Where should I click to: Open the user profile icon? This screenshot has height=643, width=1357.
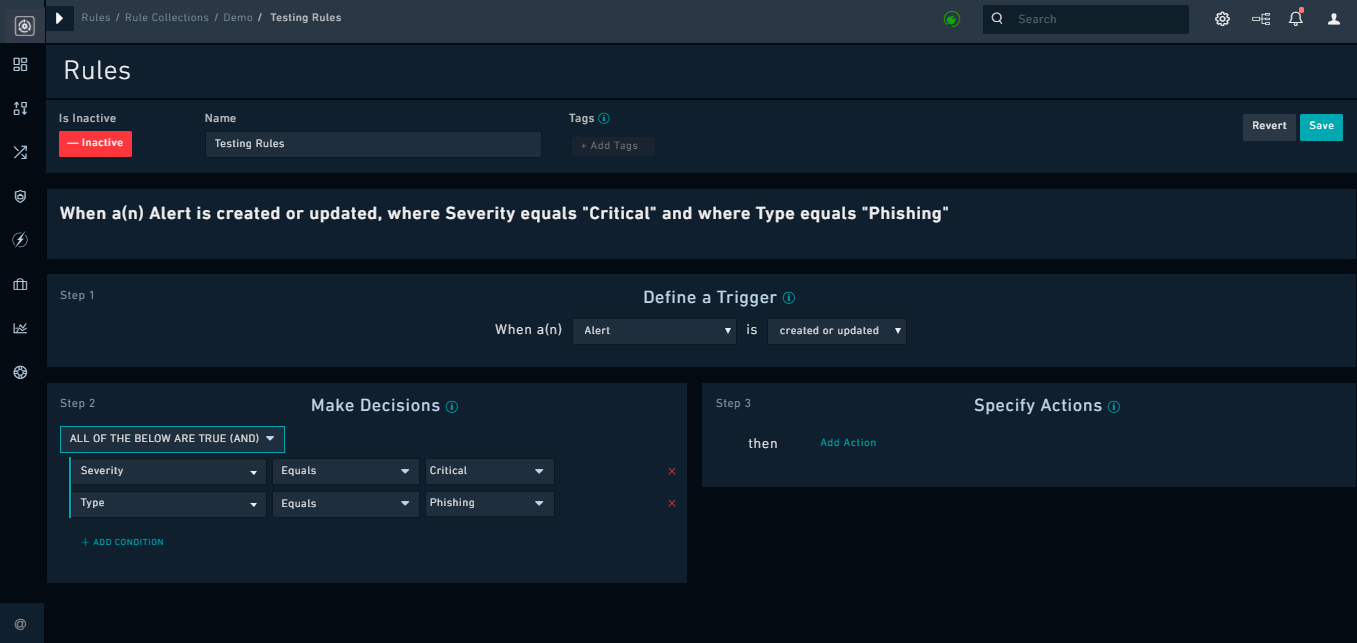(x=1333, y=18)
